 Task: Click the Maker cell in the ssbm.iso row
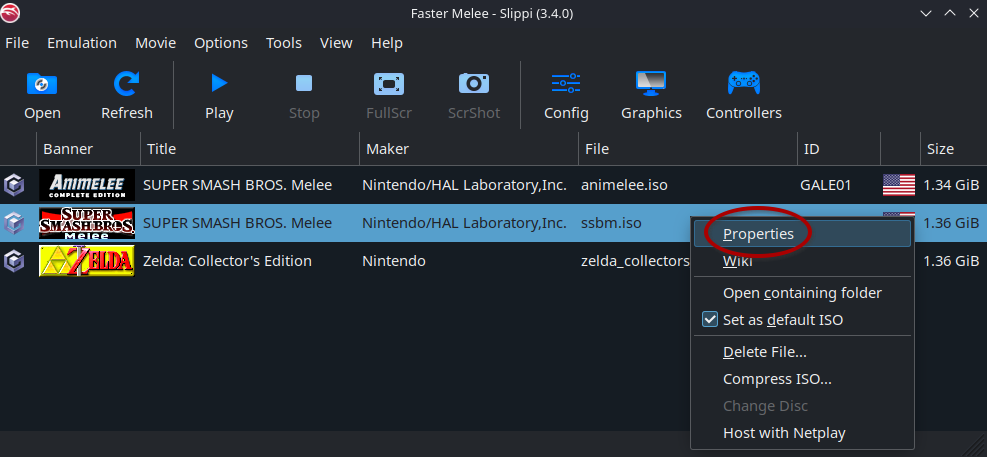(x=465, y=223)
